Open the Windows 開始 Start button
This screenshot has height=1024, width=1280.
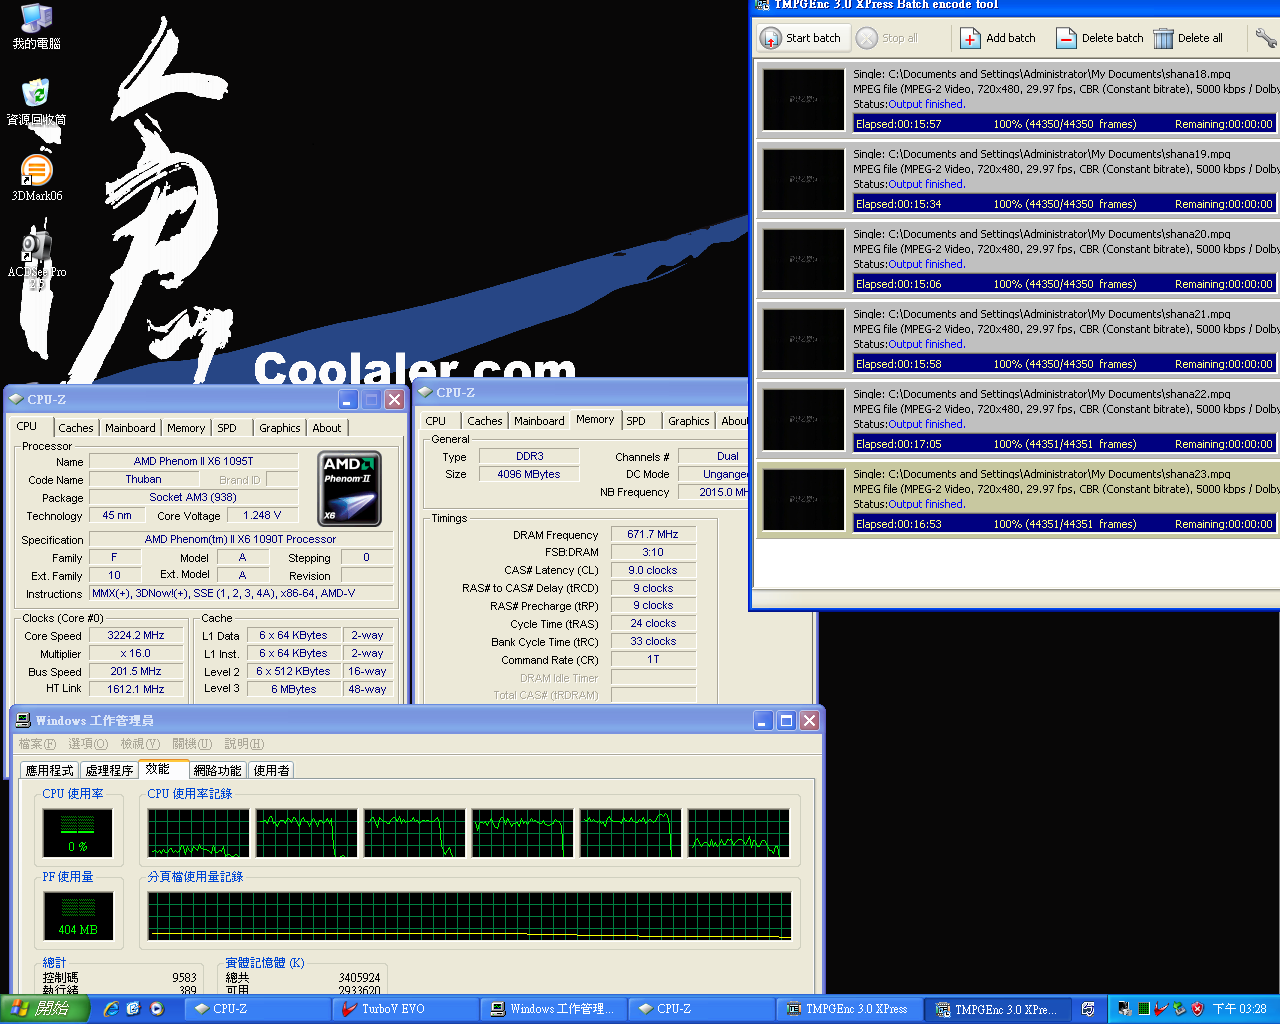45,1009
